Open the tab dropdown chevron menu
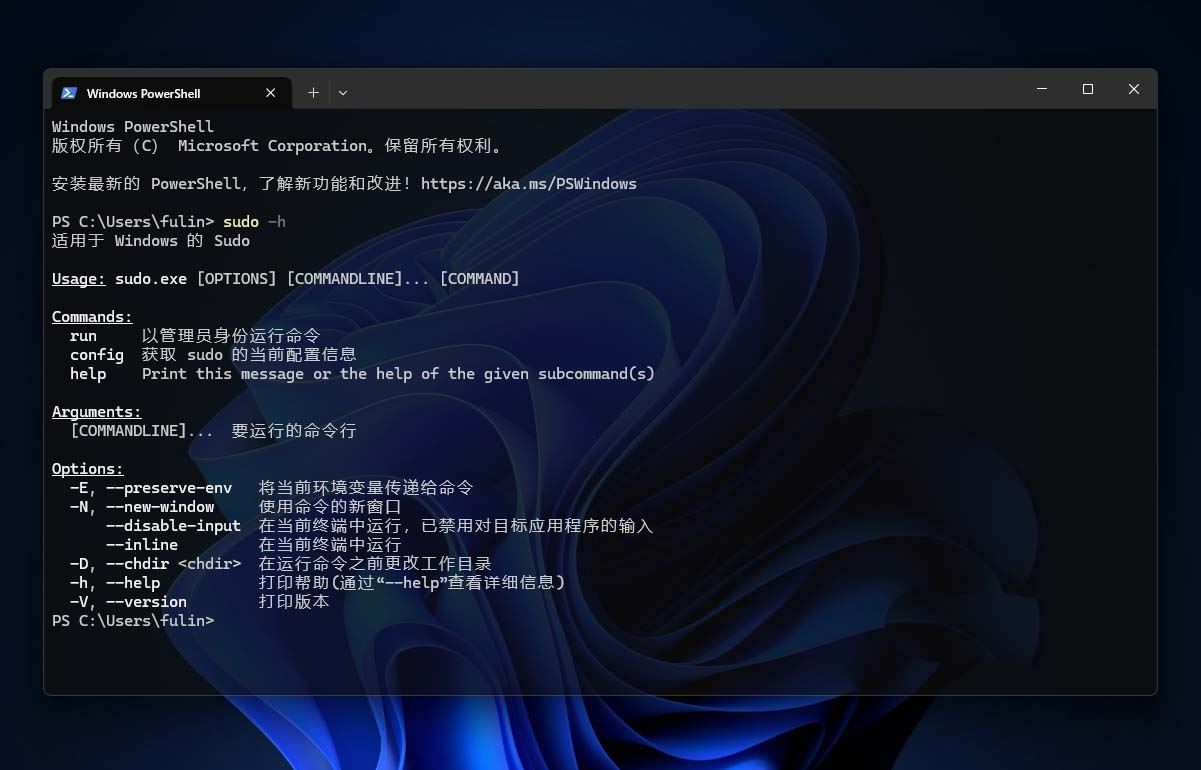 click(x=343, y=92)
